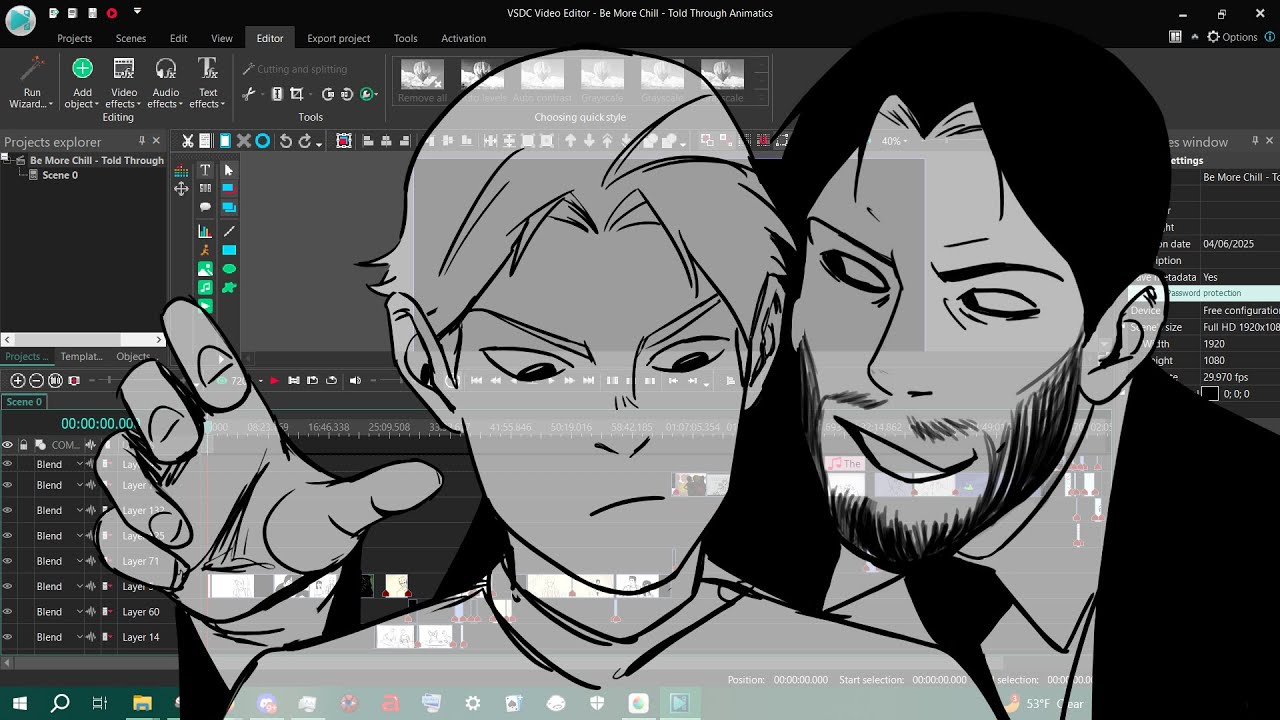The height and width of the screenshot is (720, 1280).
Task: Open Windows taskbar search
Action: point(60,704)
